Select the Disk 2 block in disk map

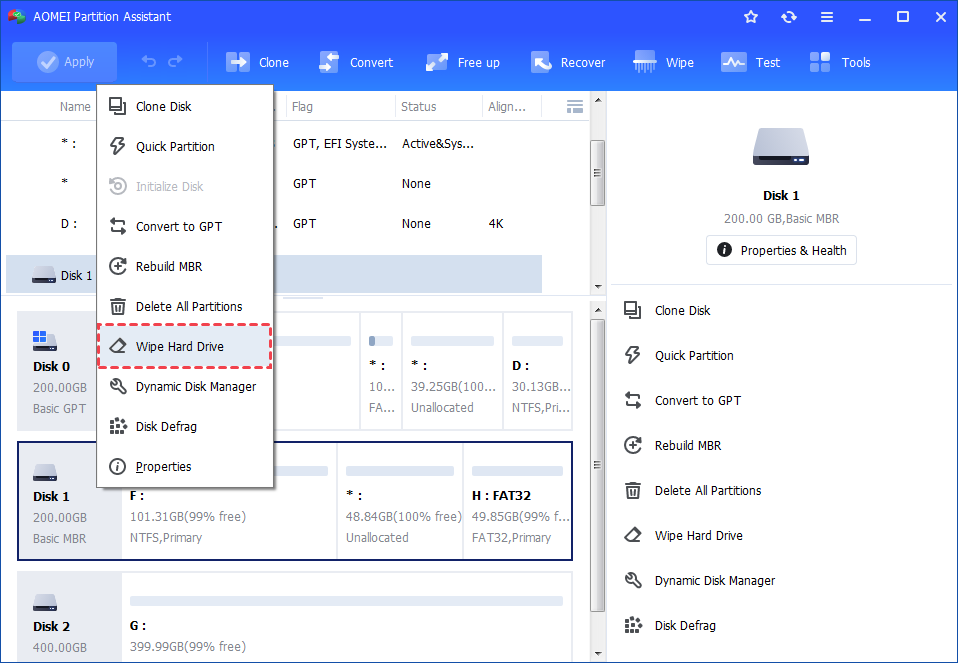69,617
